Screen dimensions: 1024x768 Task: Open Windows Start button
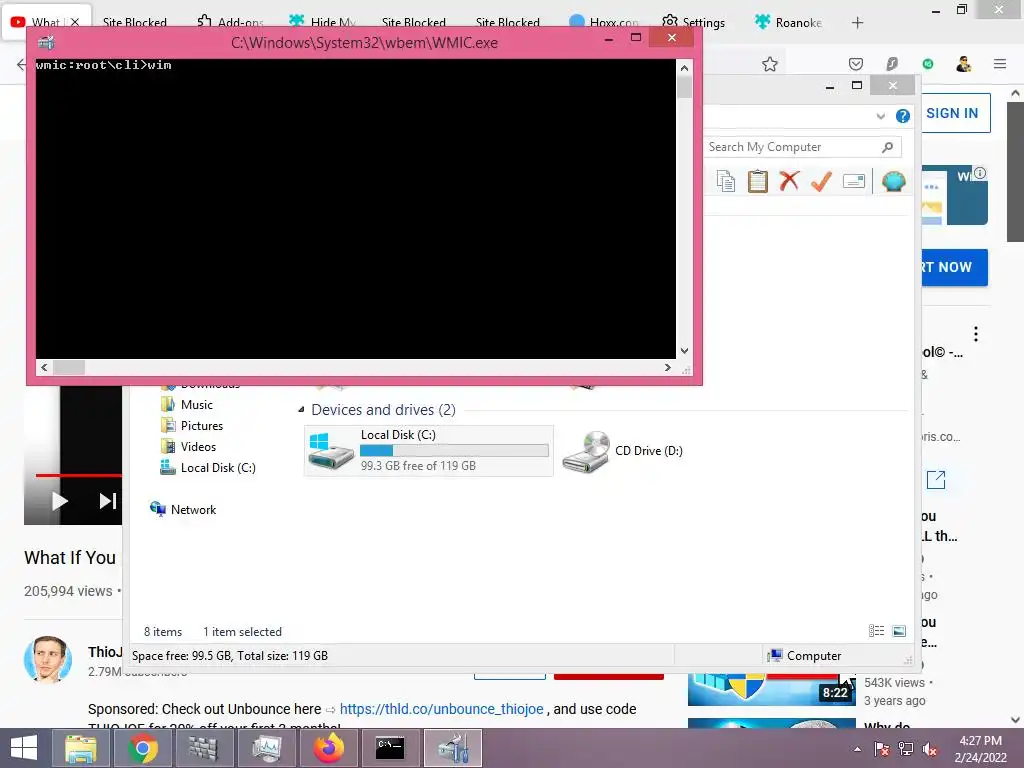coord(24,748)
